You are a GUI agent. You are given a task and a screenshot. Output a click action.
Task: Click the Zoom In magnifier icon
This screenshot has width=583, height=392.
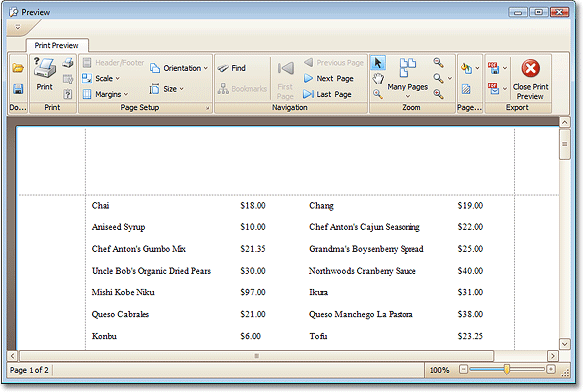439,94
